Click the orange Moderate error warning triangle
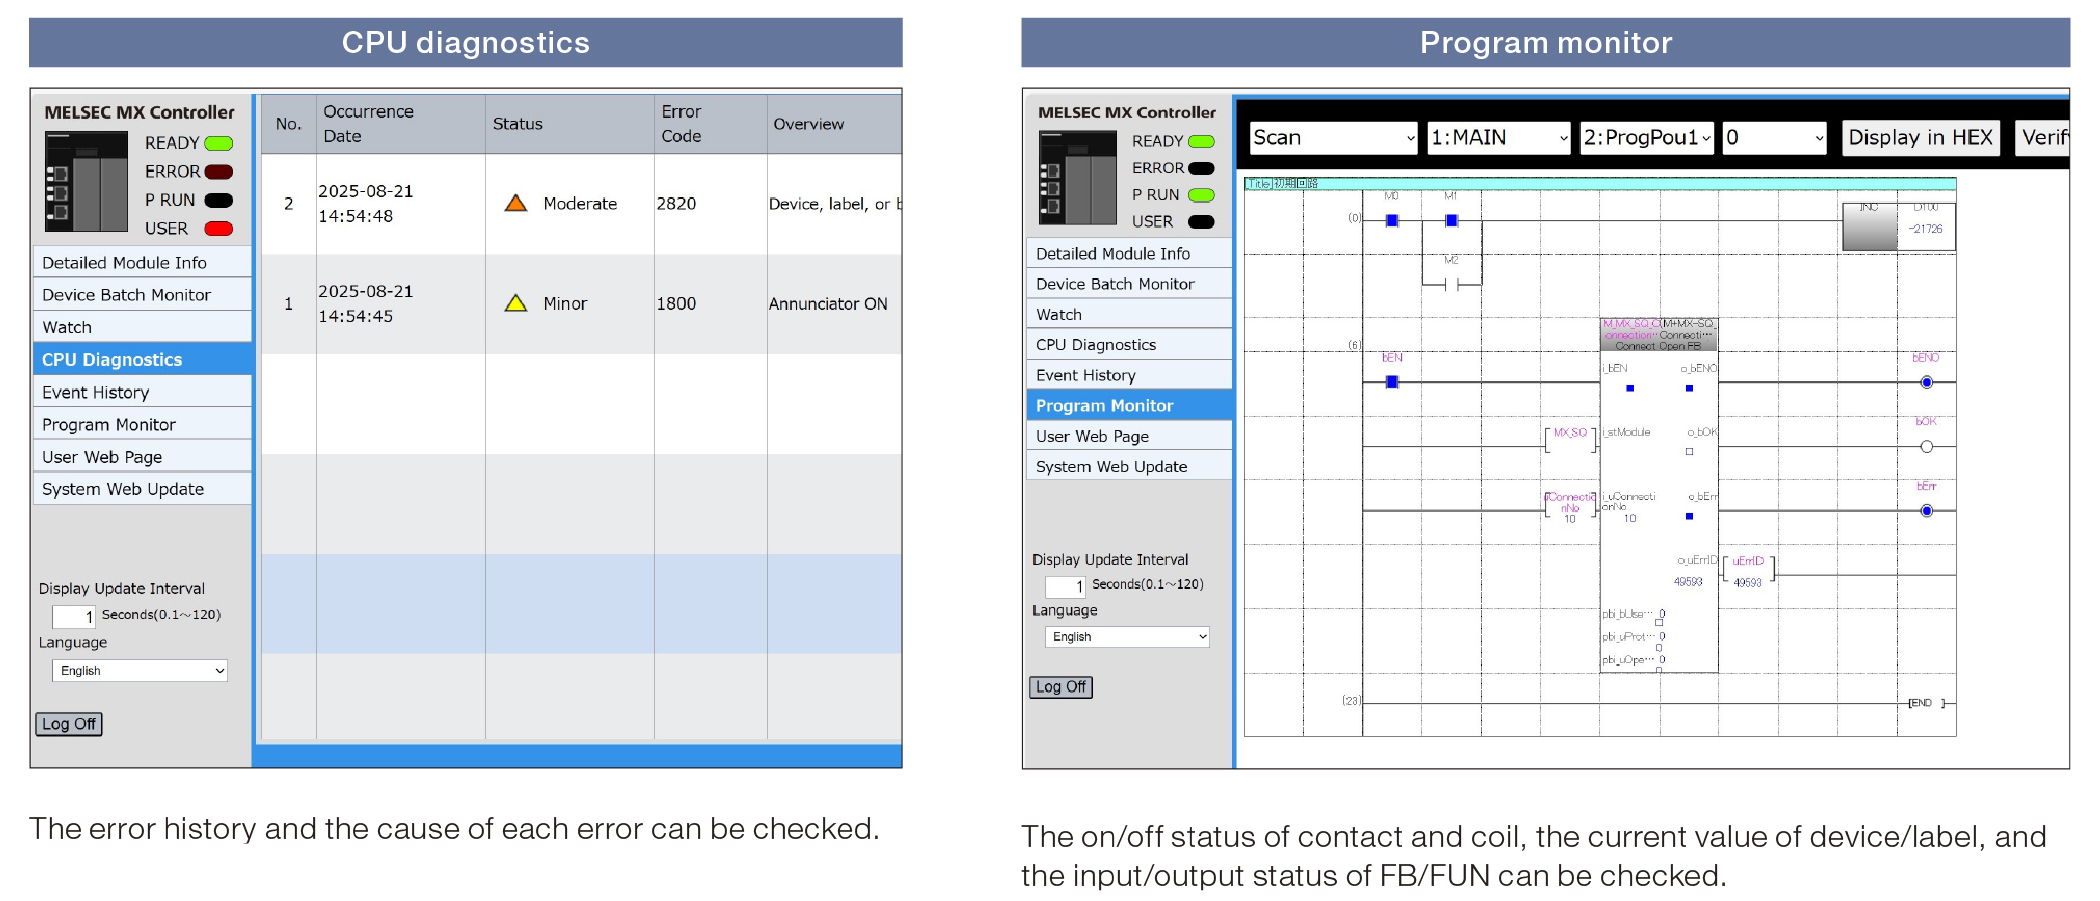This screenshot has width=2100, height=901. coord(516,203)
